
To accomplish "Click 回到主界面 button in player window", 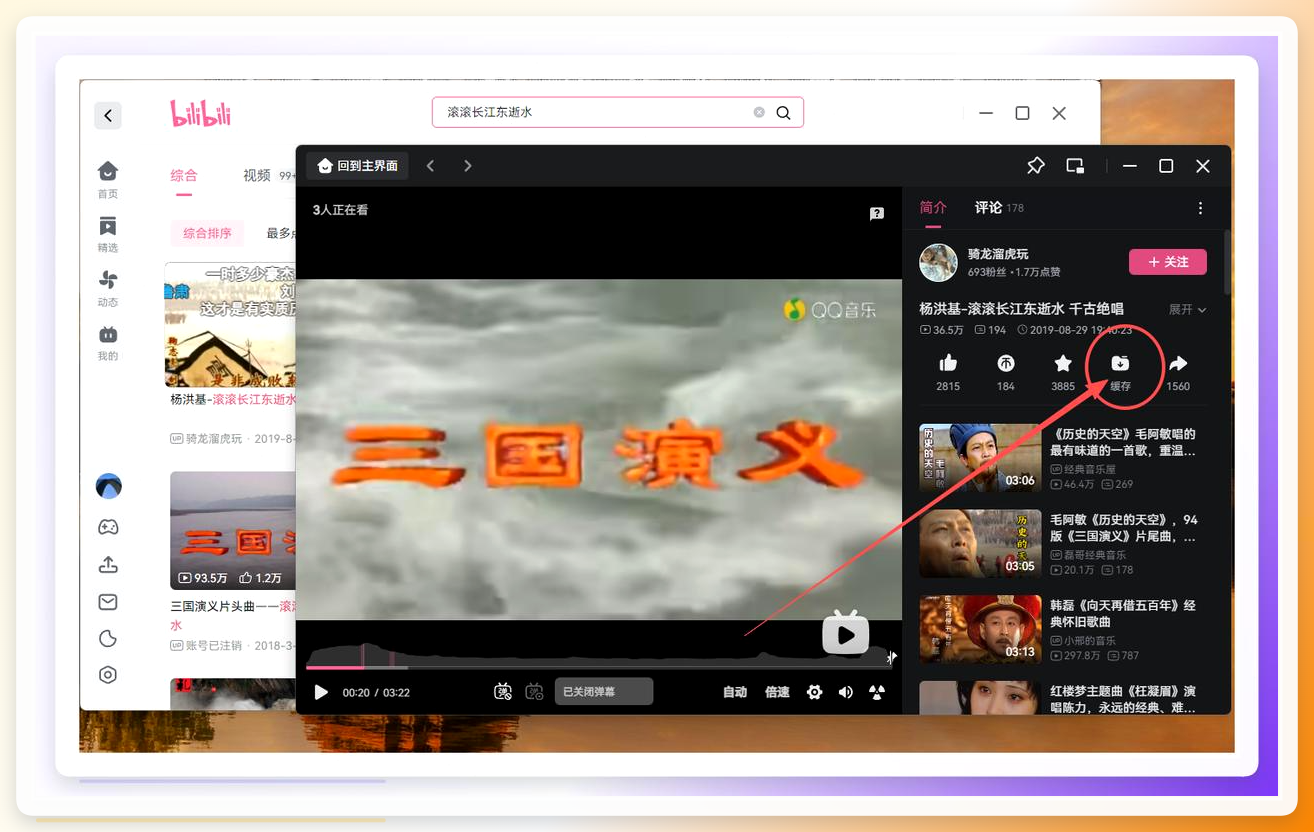I will (x=358, y=166).
